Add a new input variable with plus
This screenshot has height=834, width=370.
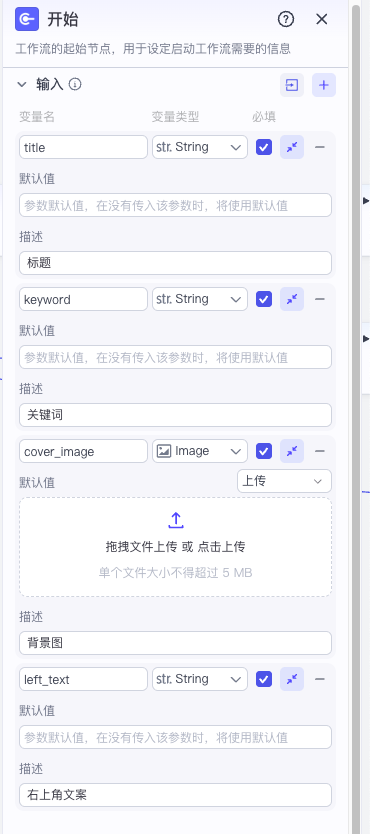point(324,85)
